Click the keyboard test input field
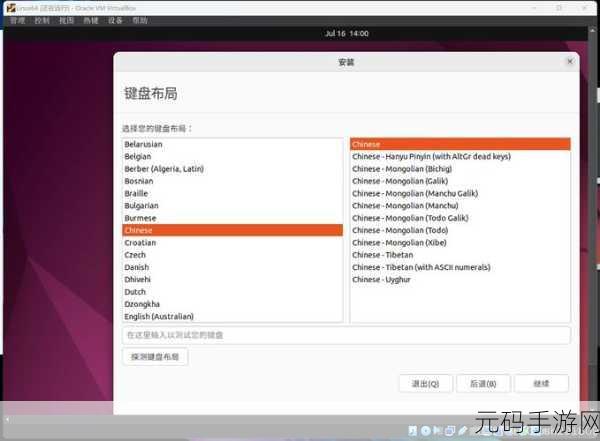This screenshot has width=600, height=441. coord(346,335)
